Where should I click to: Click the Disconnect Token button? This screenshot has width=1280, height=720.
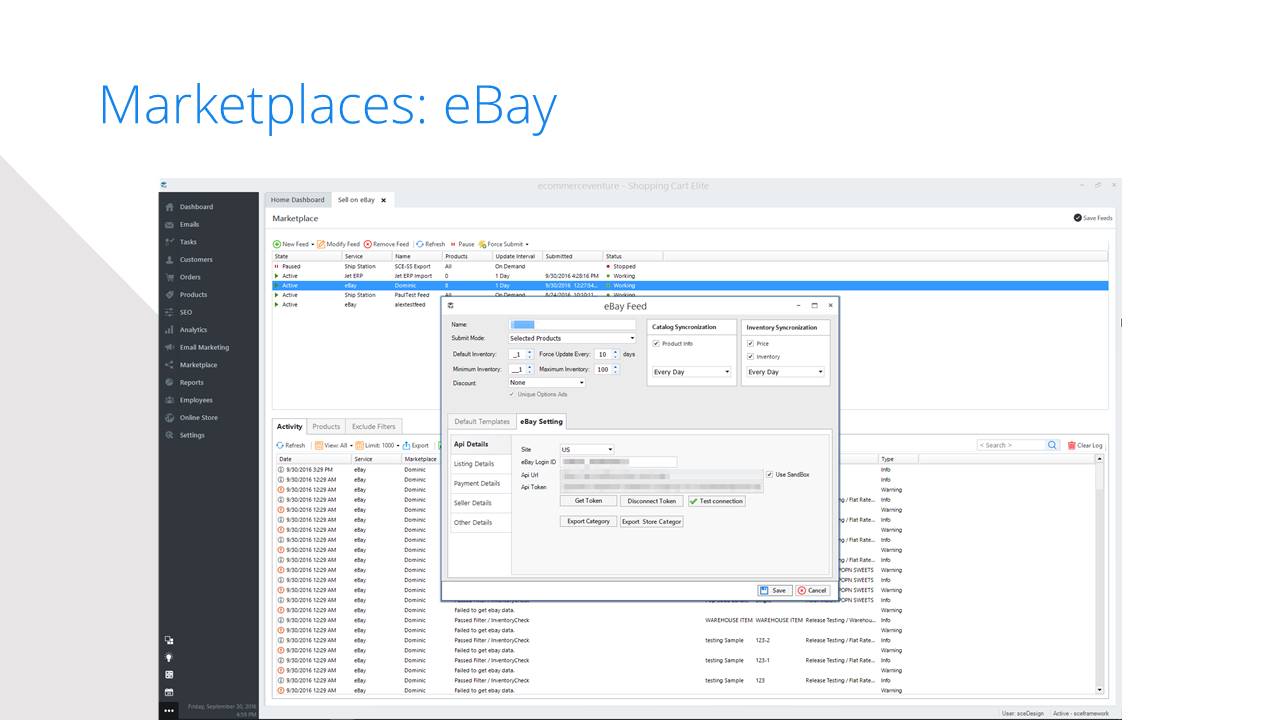[x=652, y=501]
